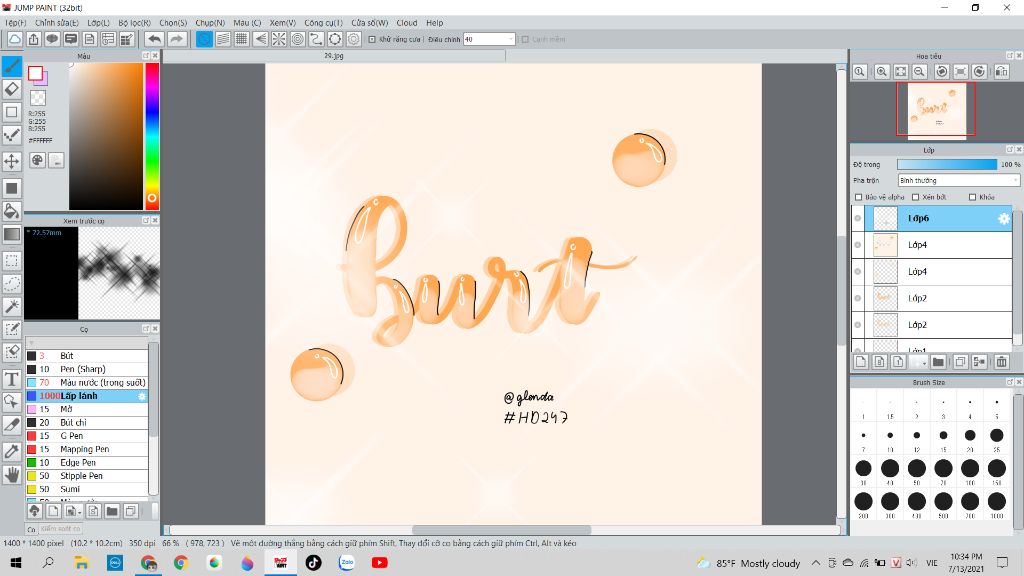Create a new raster layer

coord(861,361)
